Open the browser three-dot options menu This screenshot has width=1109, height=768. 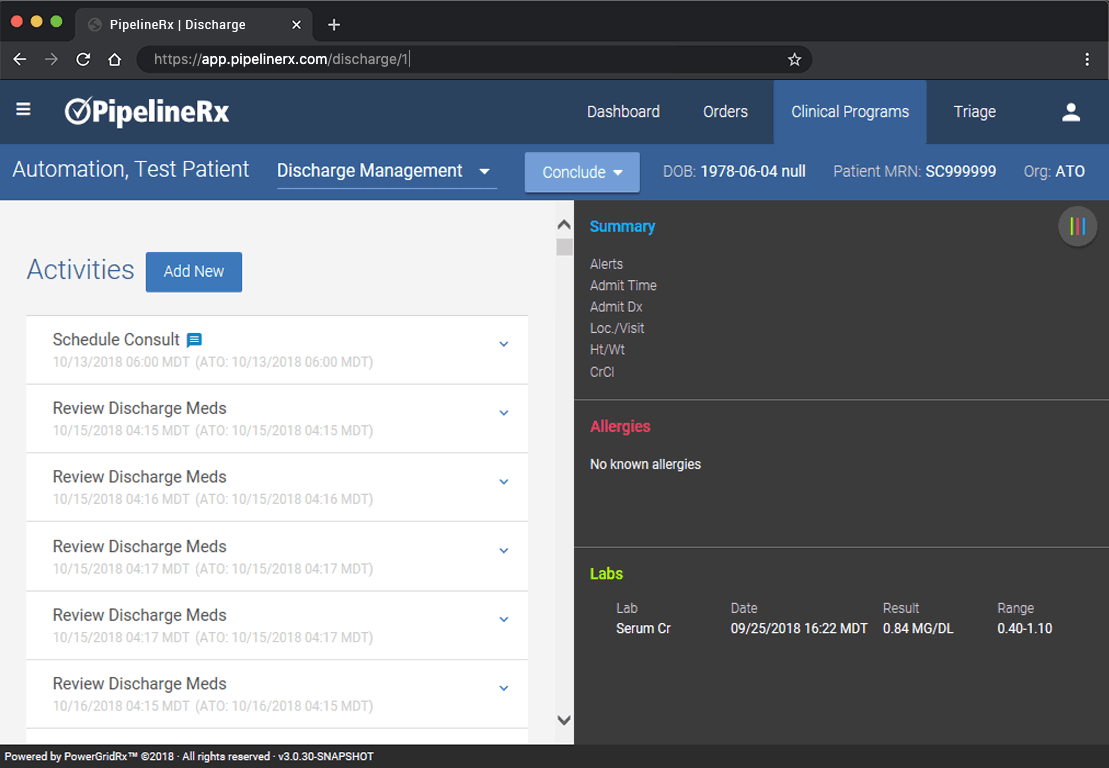point(1087,60)
